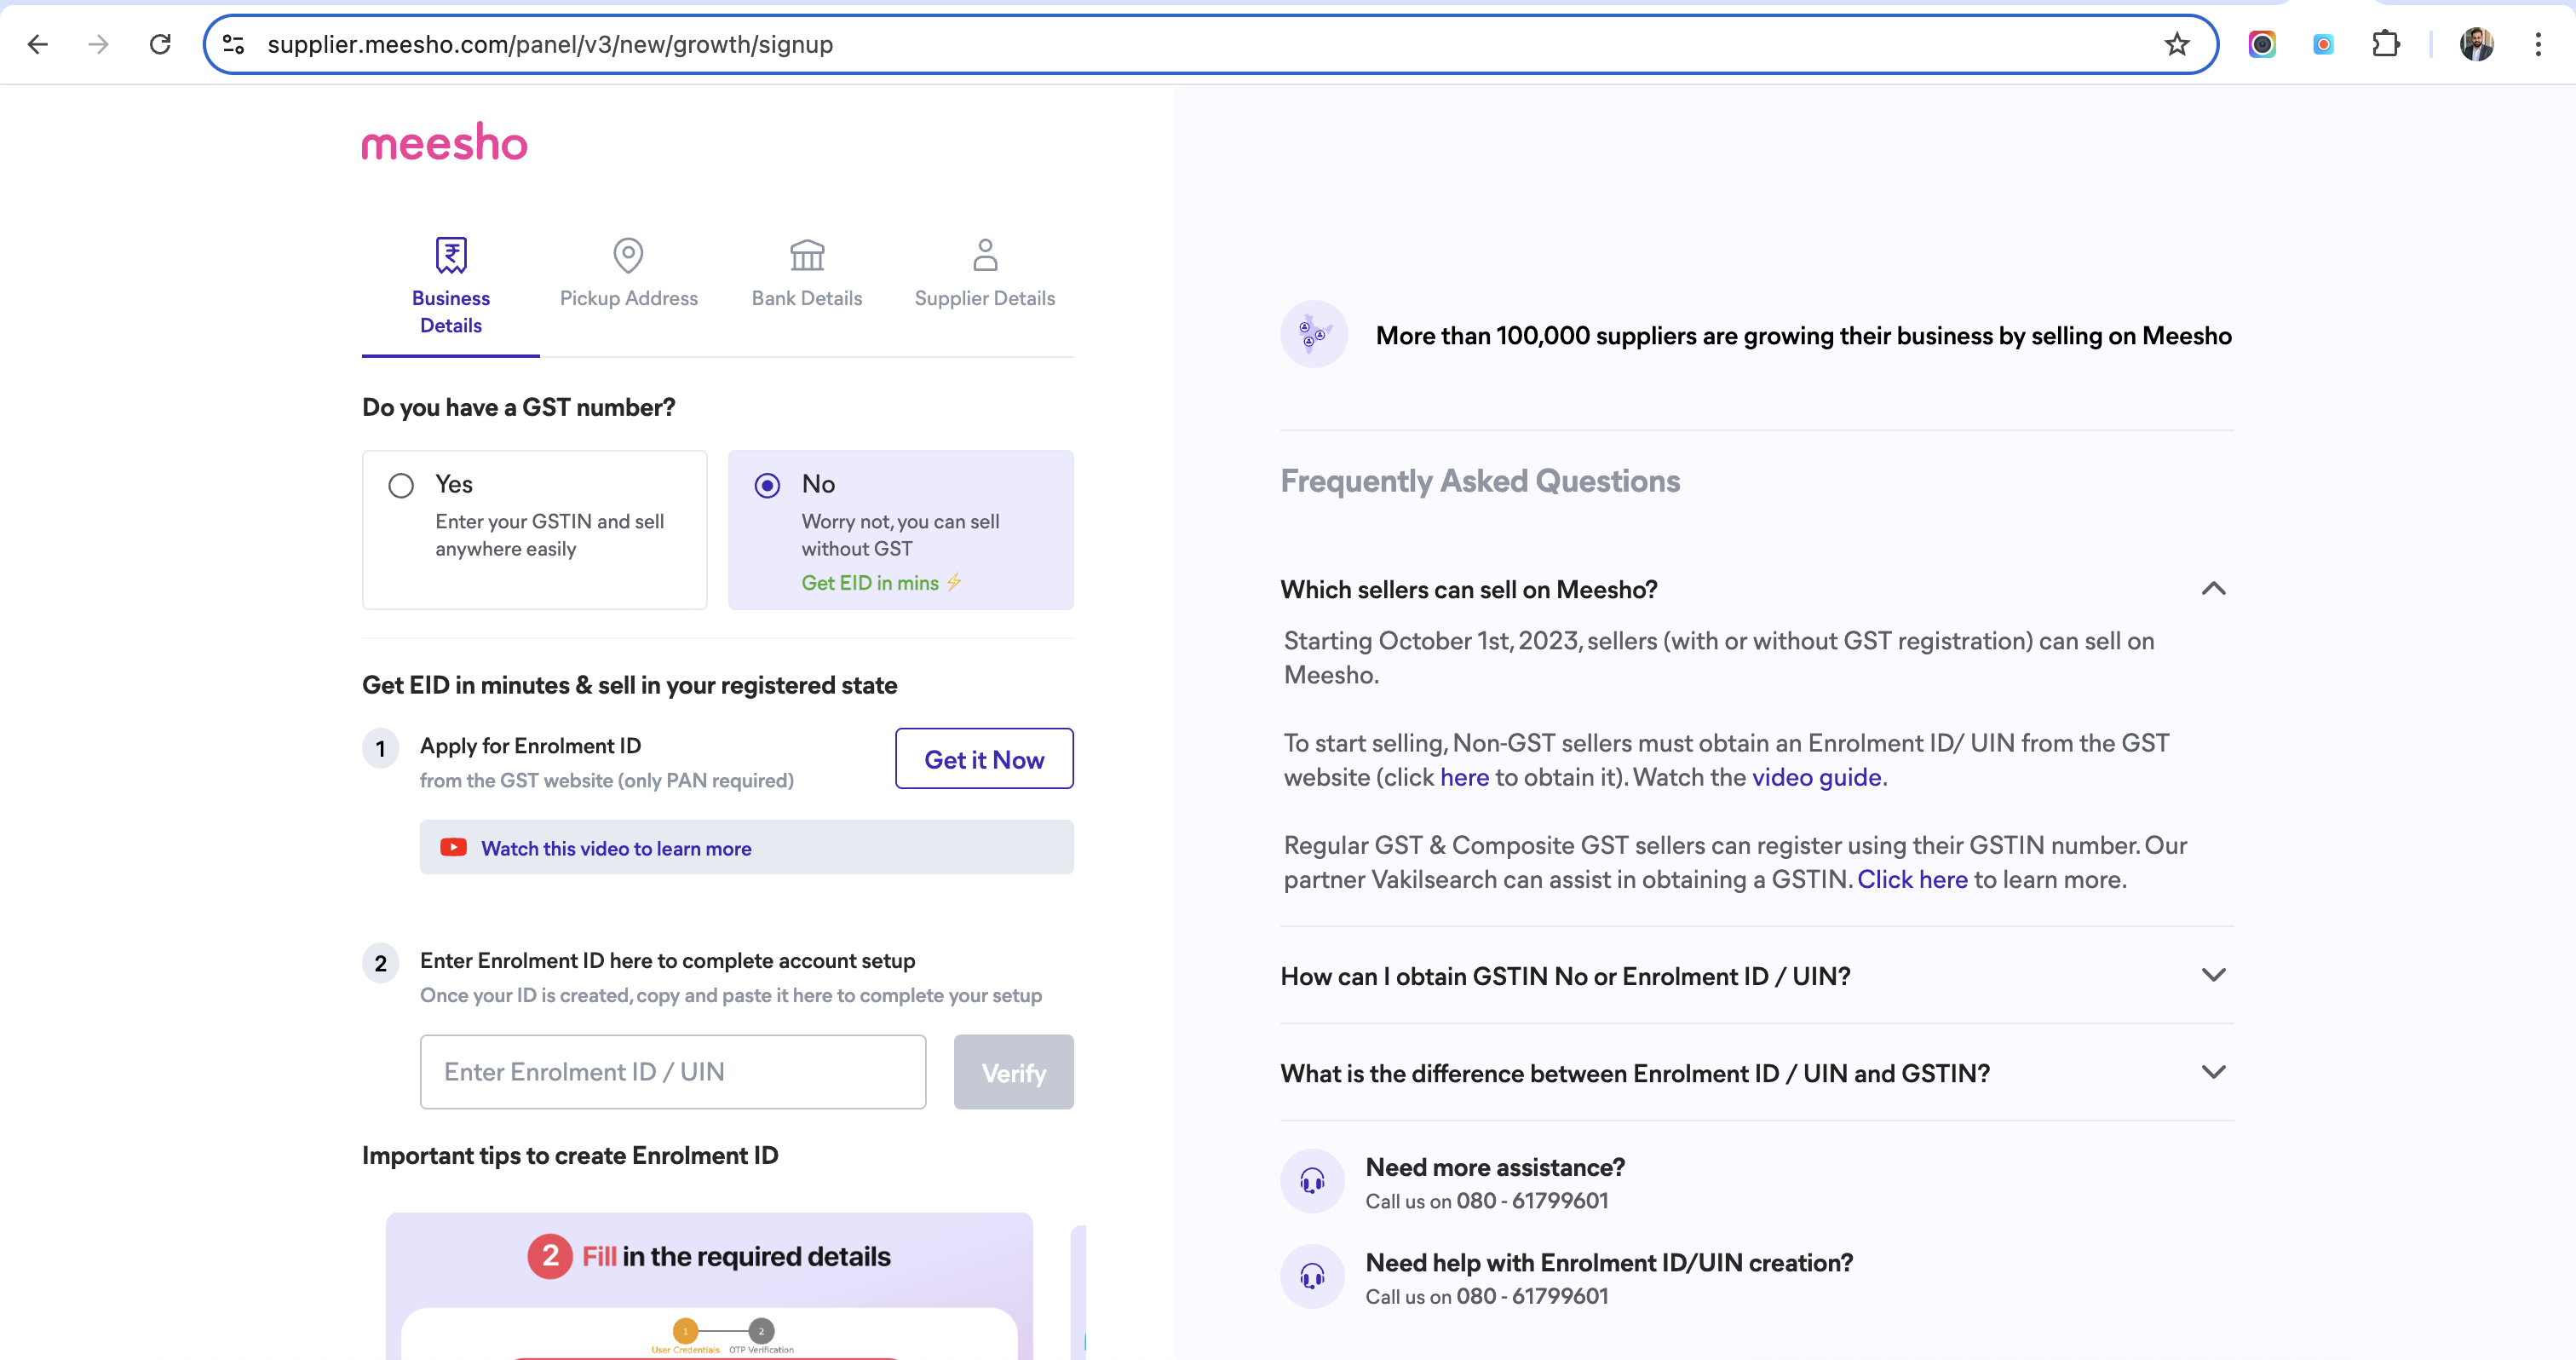Image resolution: width=2576 pixels, height=1360 pixels.
Task: Click the Supplier Details person icon
Action: (985, 255)
